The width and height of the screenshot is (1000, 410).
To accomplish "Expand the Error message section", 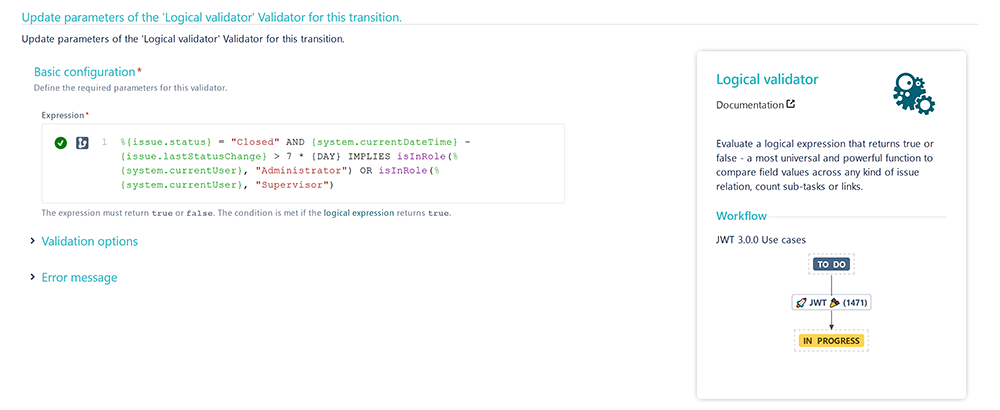I will pyautogui.click(x=33, y=277).
